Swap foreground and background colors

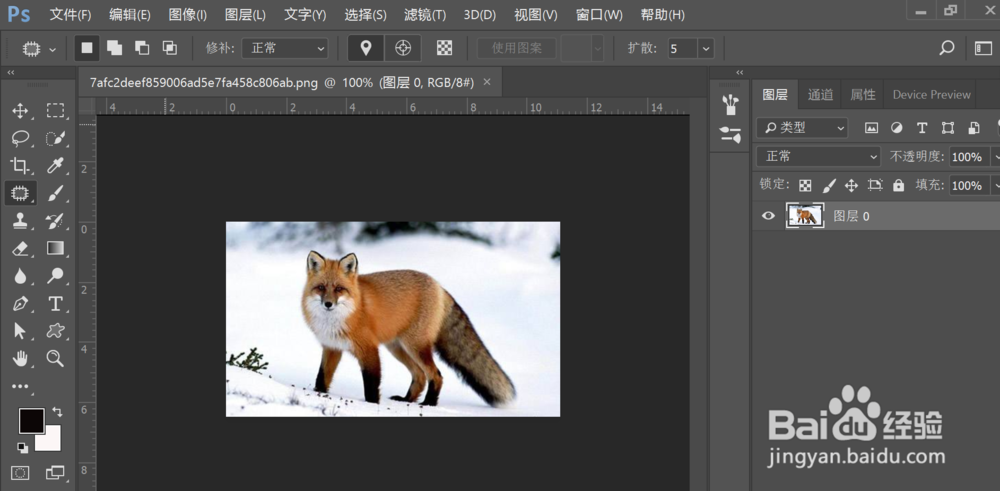[57, 411]
